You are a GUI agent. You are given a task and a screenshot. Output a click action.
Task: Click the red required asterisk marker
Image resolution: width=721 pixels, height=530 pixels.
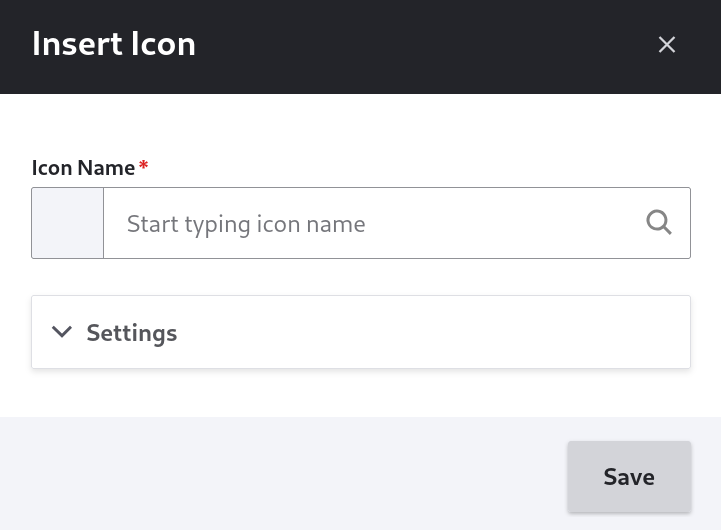[x=143, y=165]
